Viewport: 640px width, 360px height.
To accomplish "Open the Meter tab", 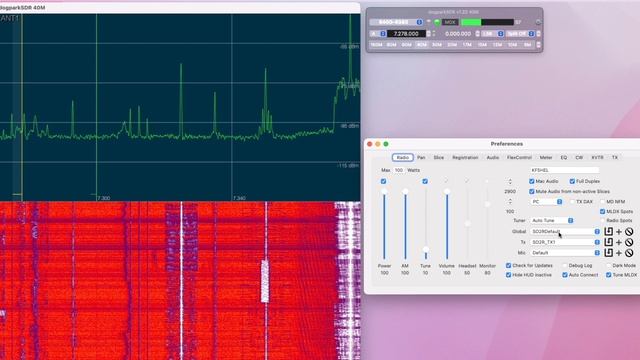I will 546,158.
